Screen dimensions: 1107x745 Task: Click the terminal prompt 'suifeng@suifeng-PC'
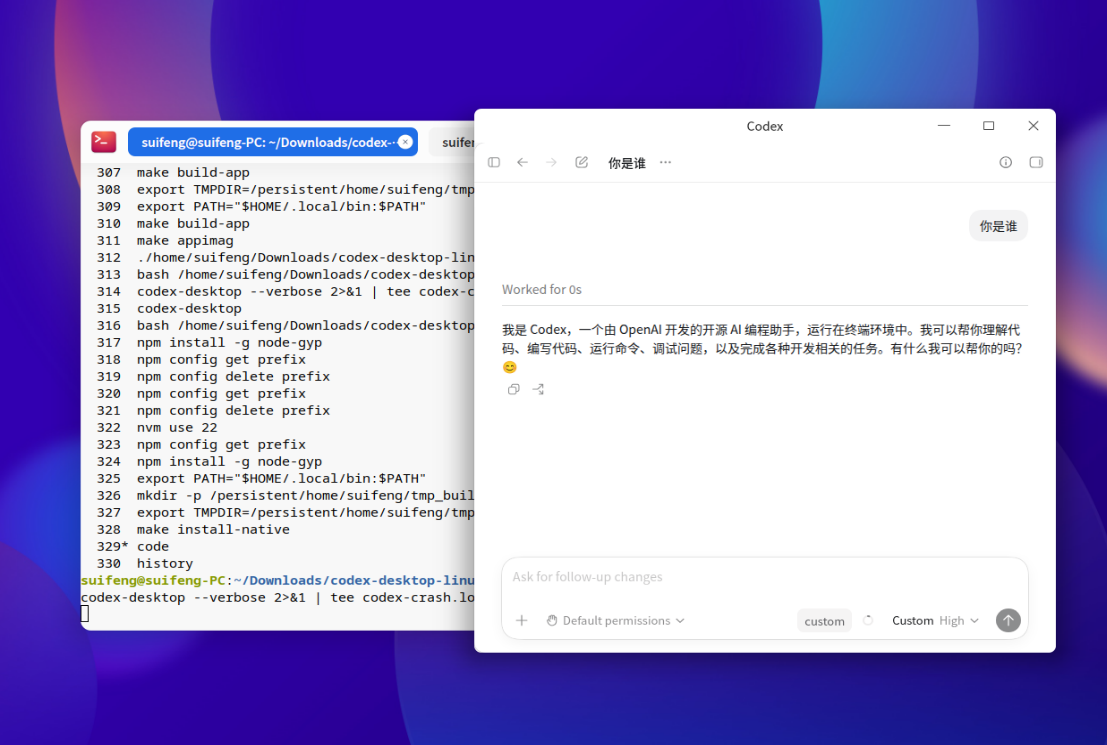click(x=153, y=580)
